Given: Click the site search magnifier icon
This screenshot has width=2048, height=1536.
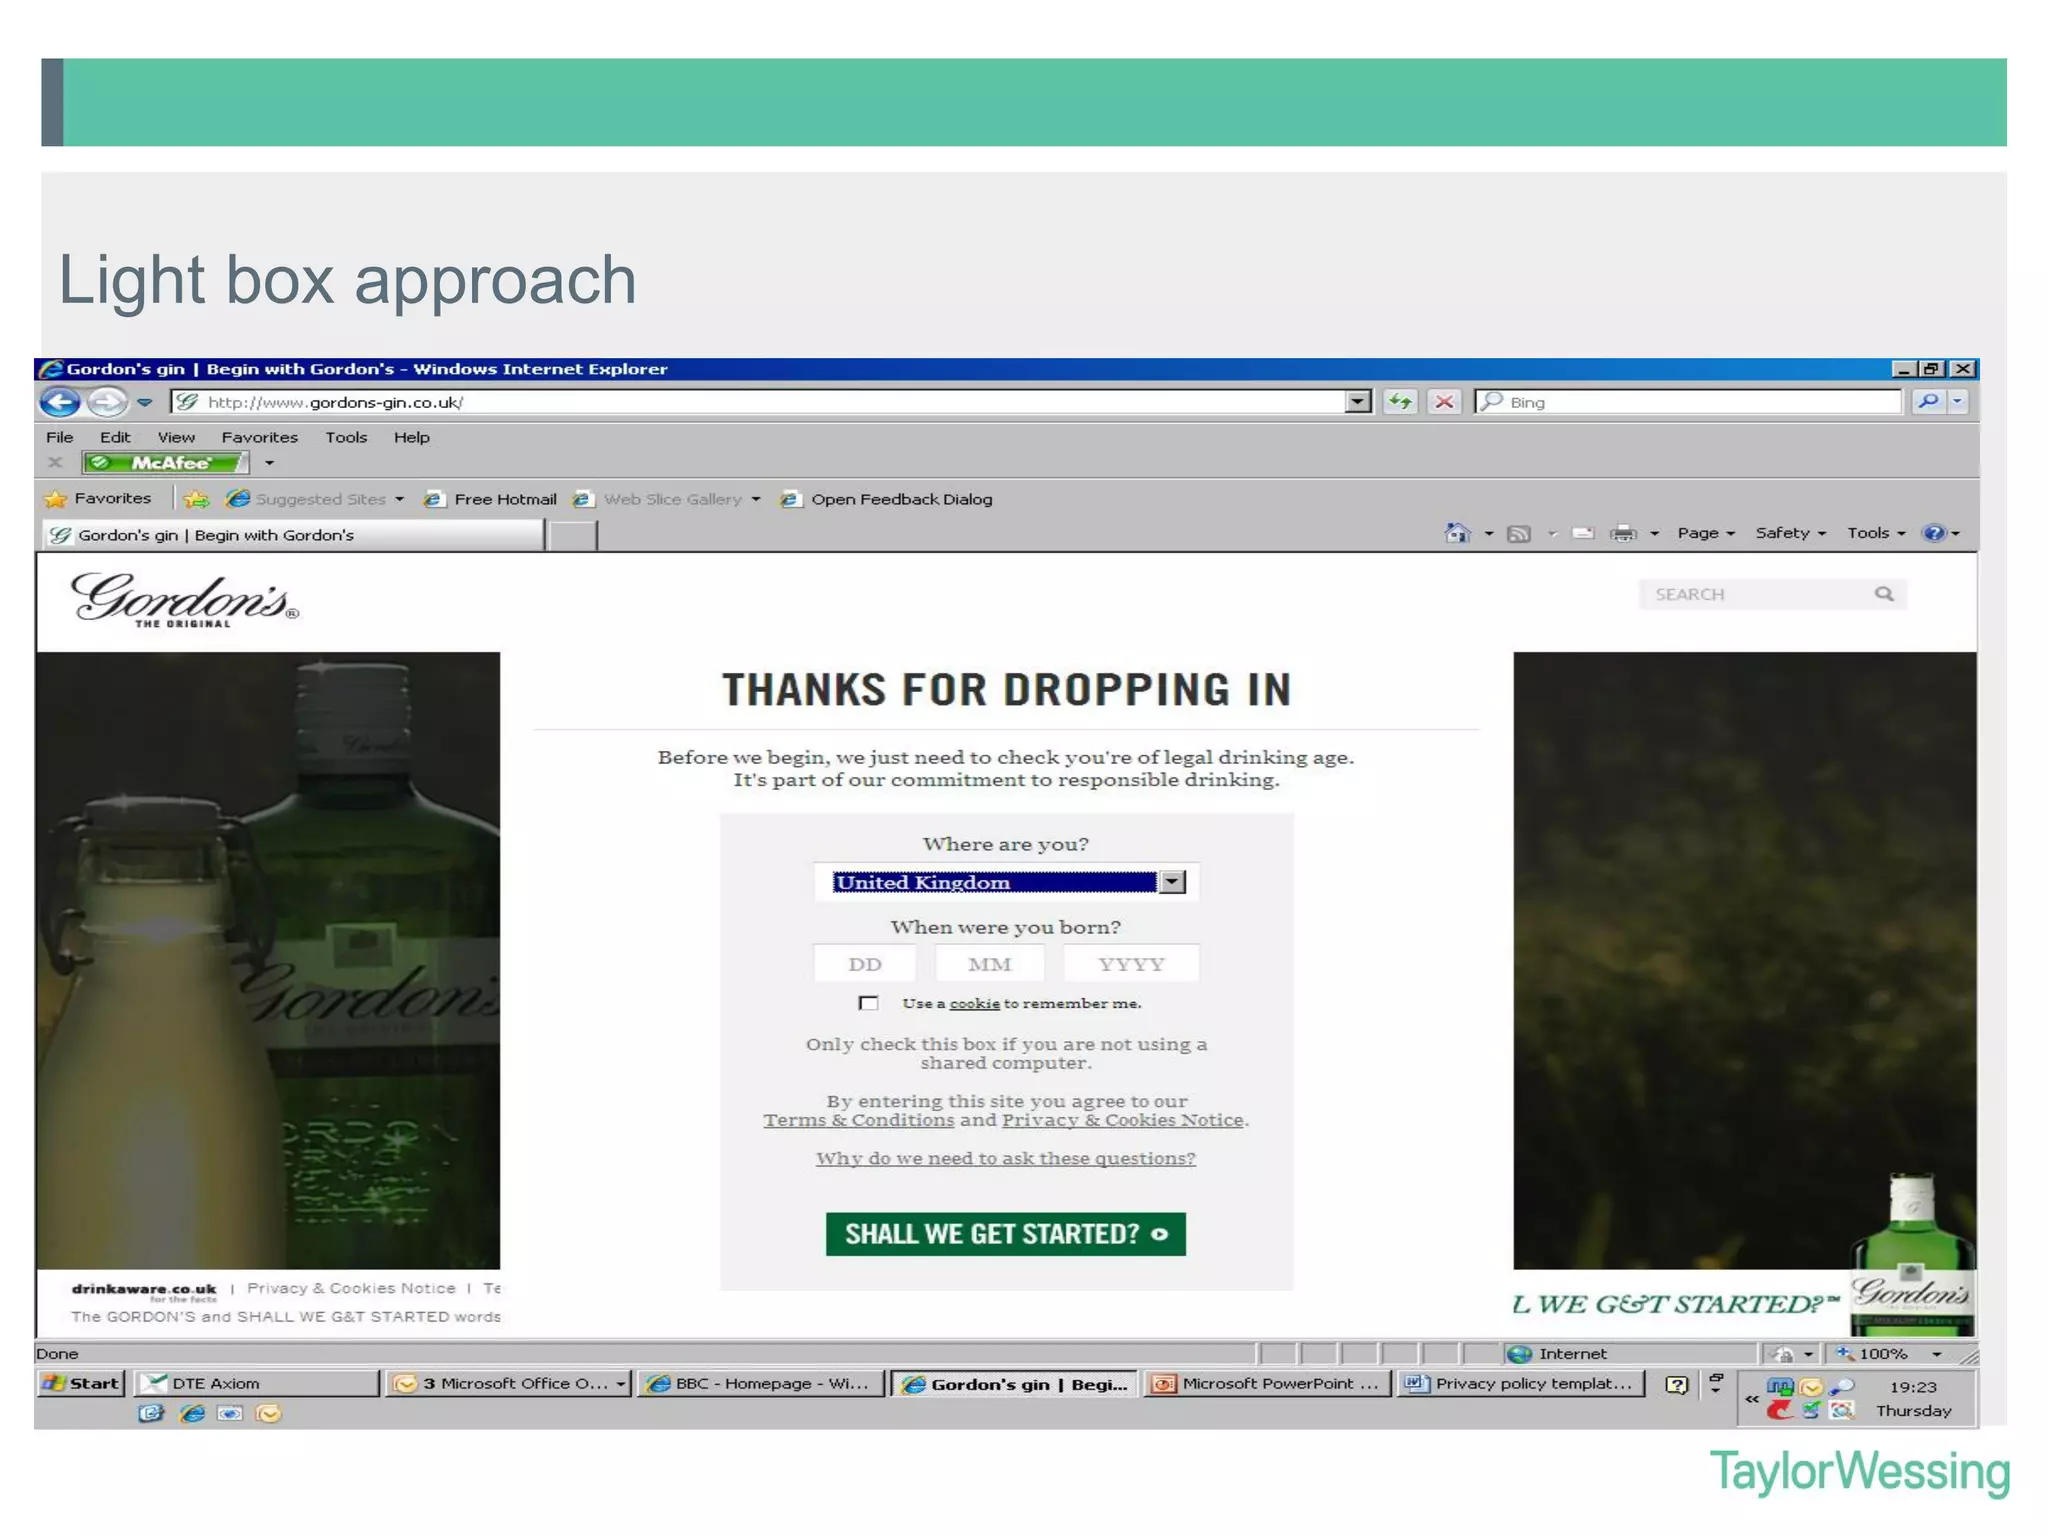Looking at the screenshot, I should click(x=1884, y=594).
